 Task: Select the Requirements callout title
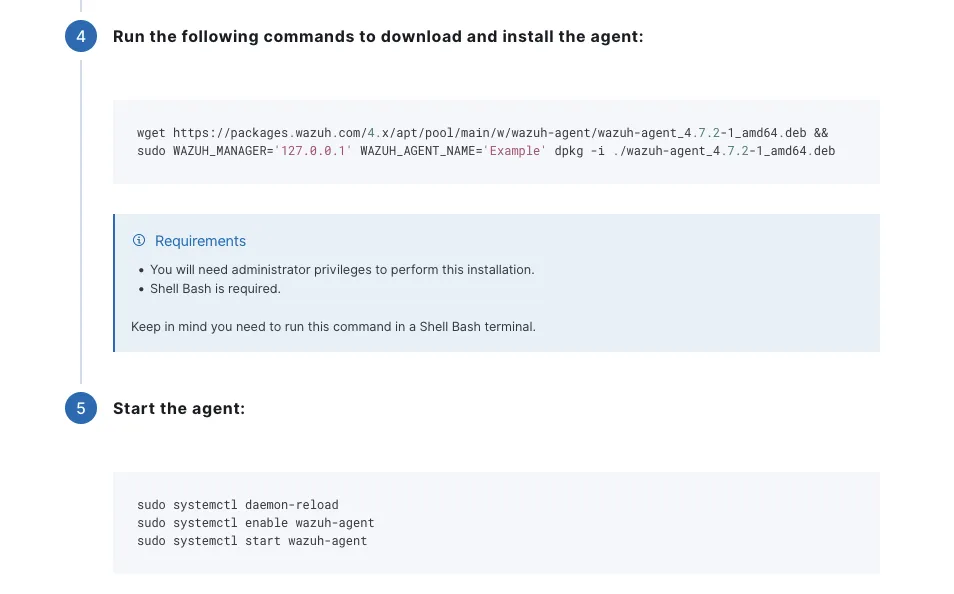point(200,241)
